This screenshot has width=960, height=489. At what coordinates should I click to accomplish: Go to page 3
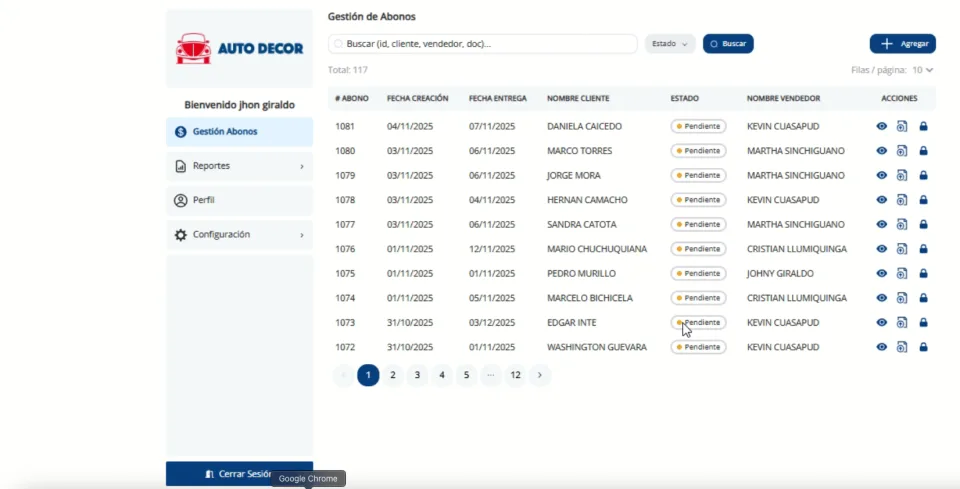click(417, 375)
